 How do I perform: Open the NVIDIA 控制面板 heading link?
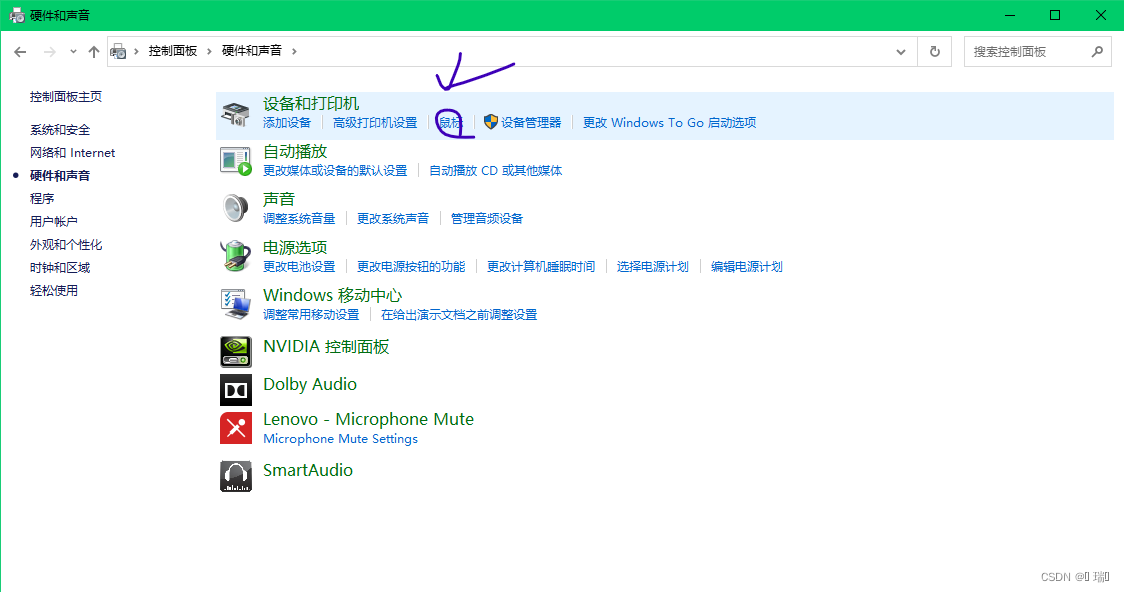coord(326,347)
